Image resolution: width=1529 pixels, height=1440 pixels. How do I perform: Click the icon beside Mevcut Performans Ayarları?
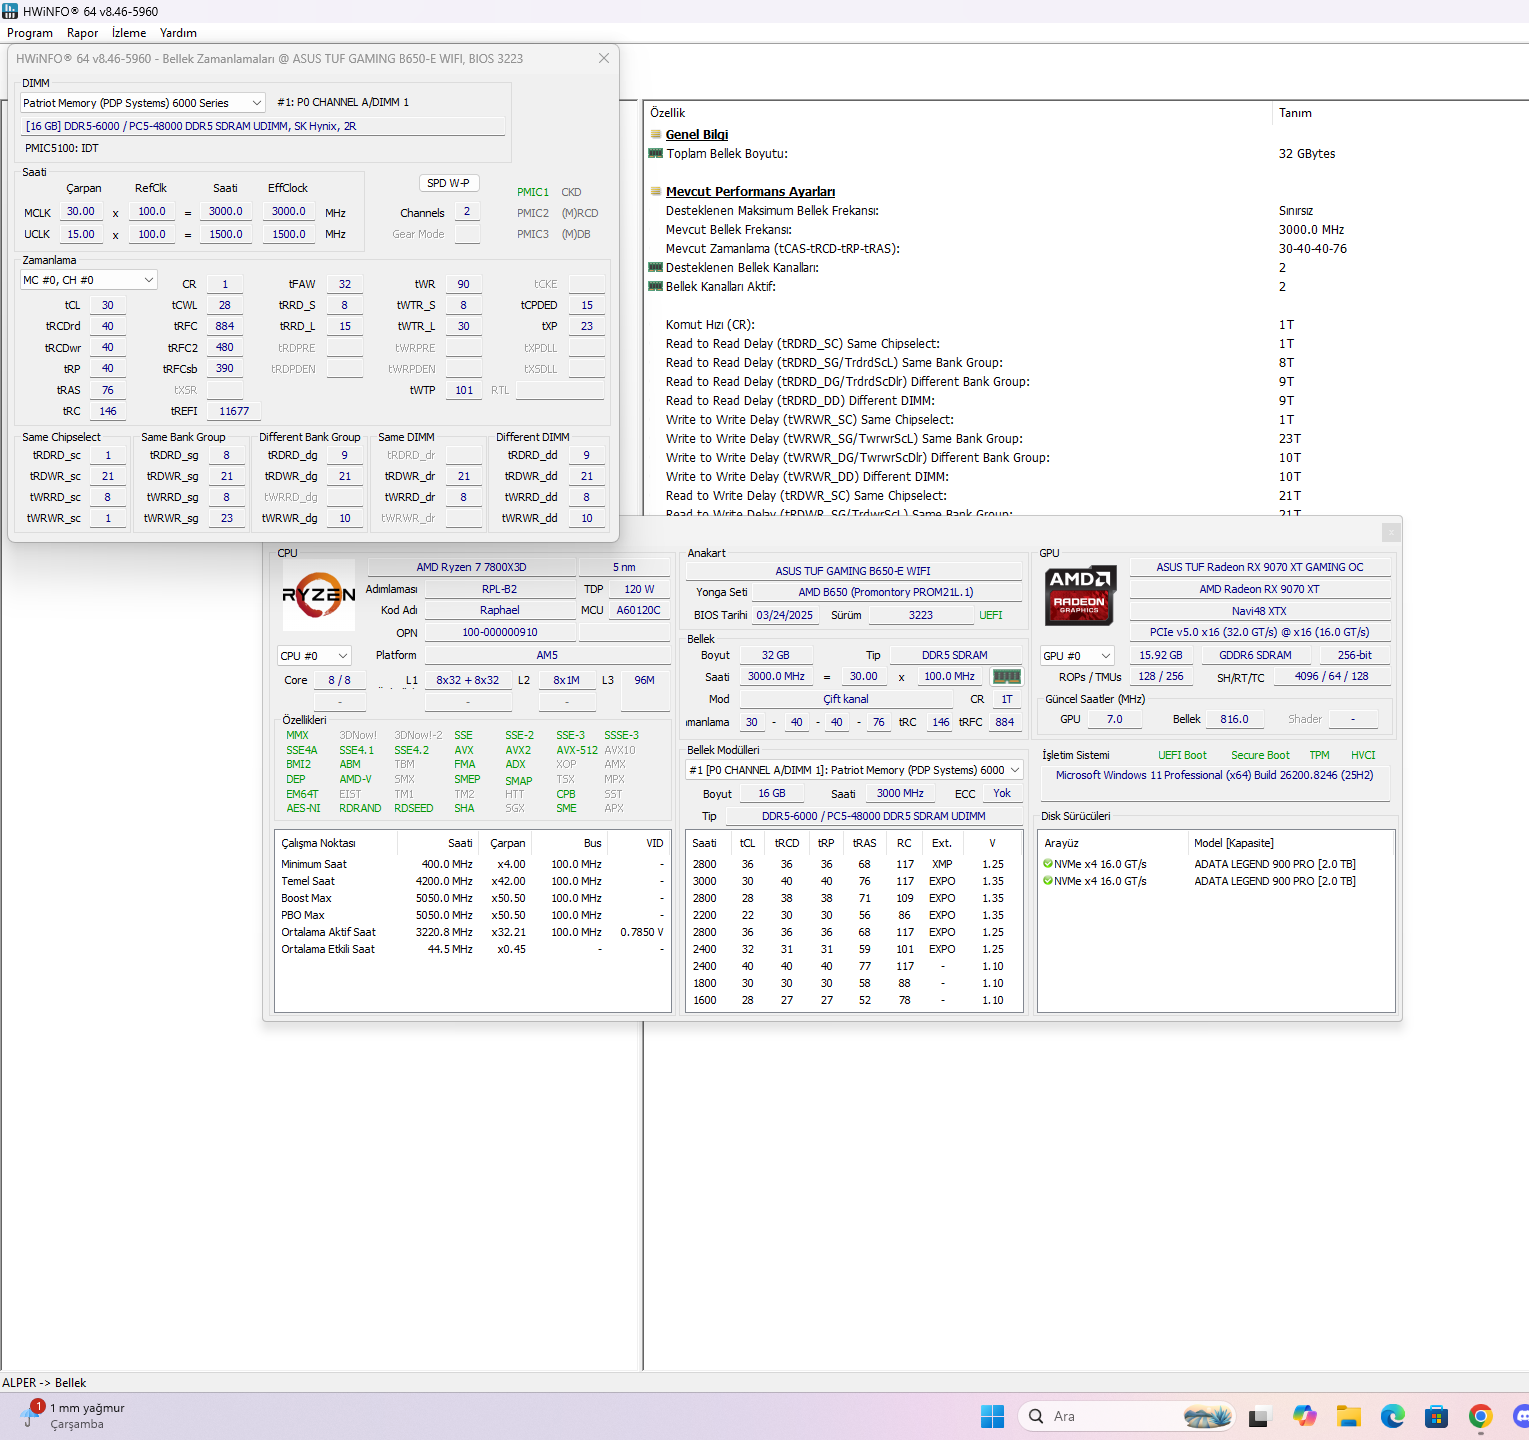click(656, 191)
